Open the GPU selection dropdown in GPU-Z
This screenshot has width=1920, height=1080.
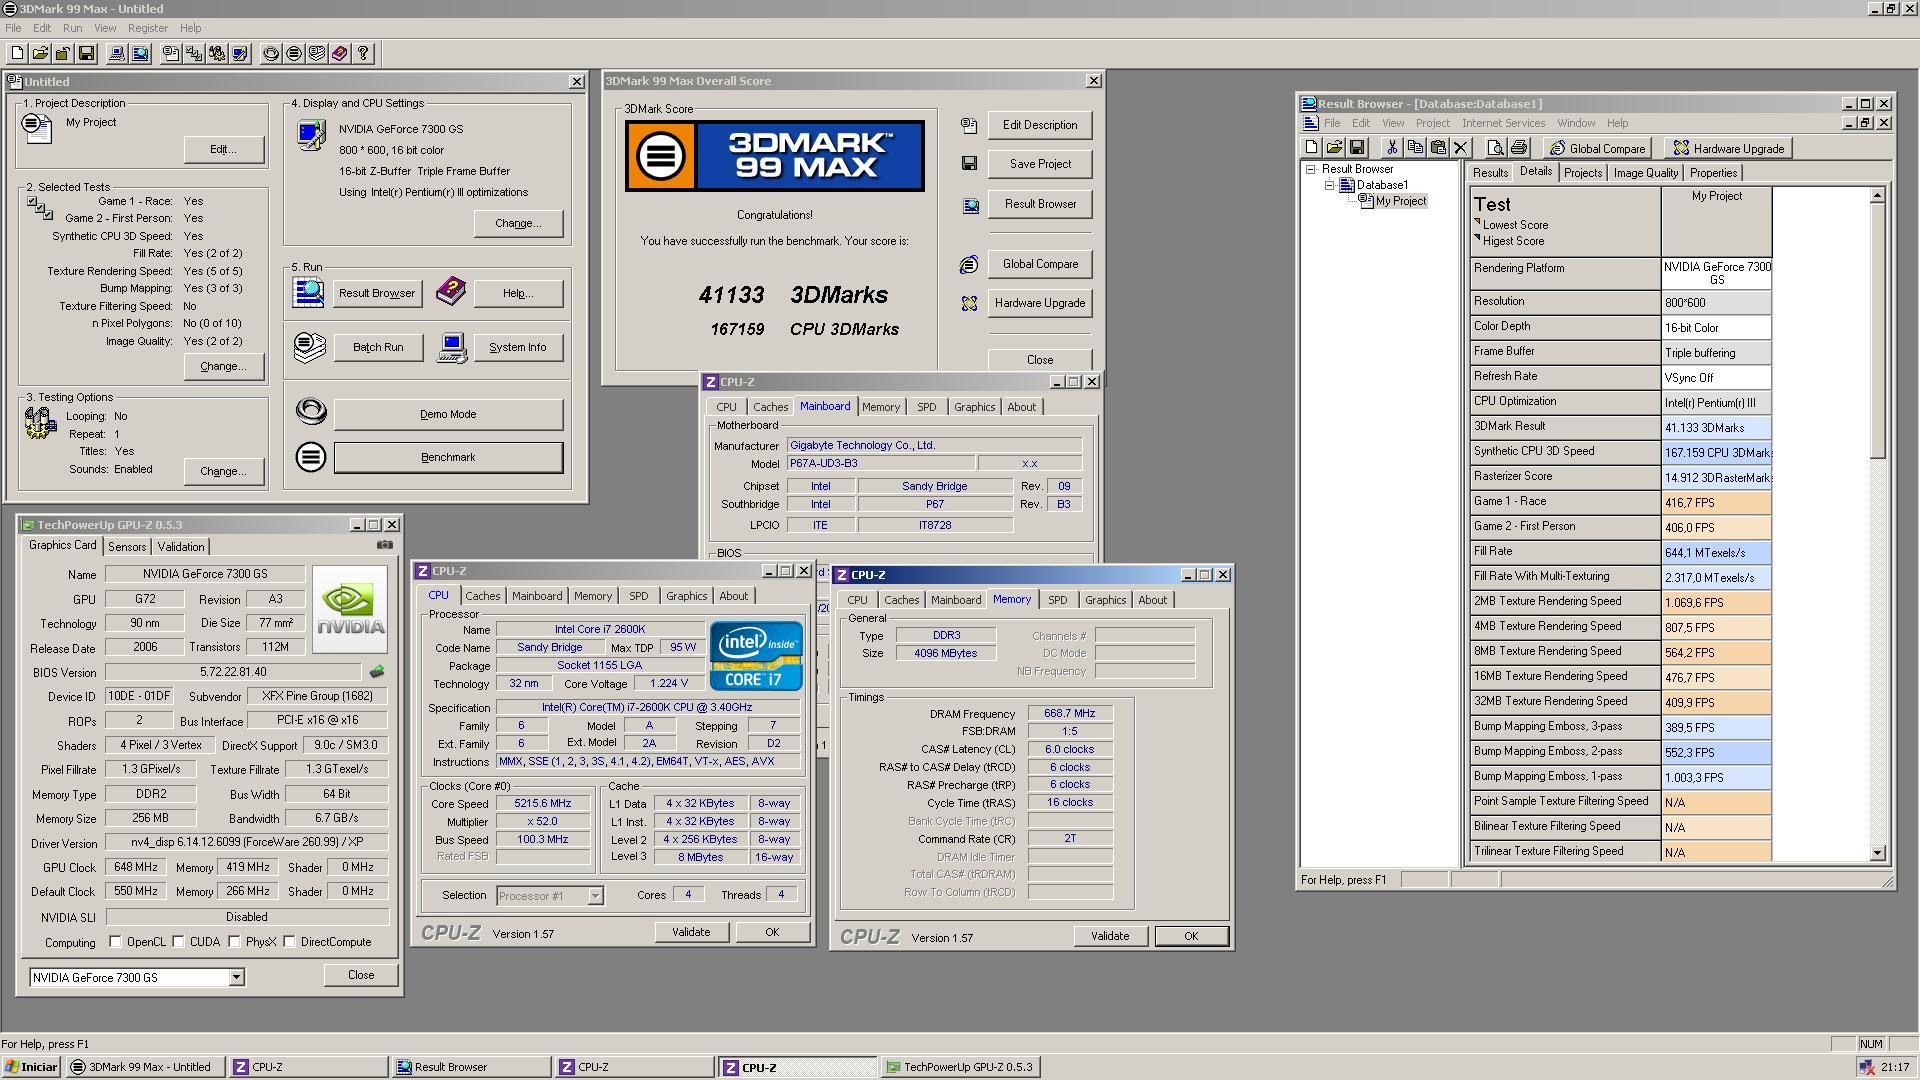point(236,977)
